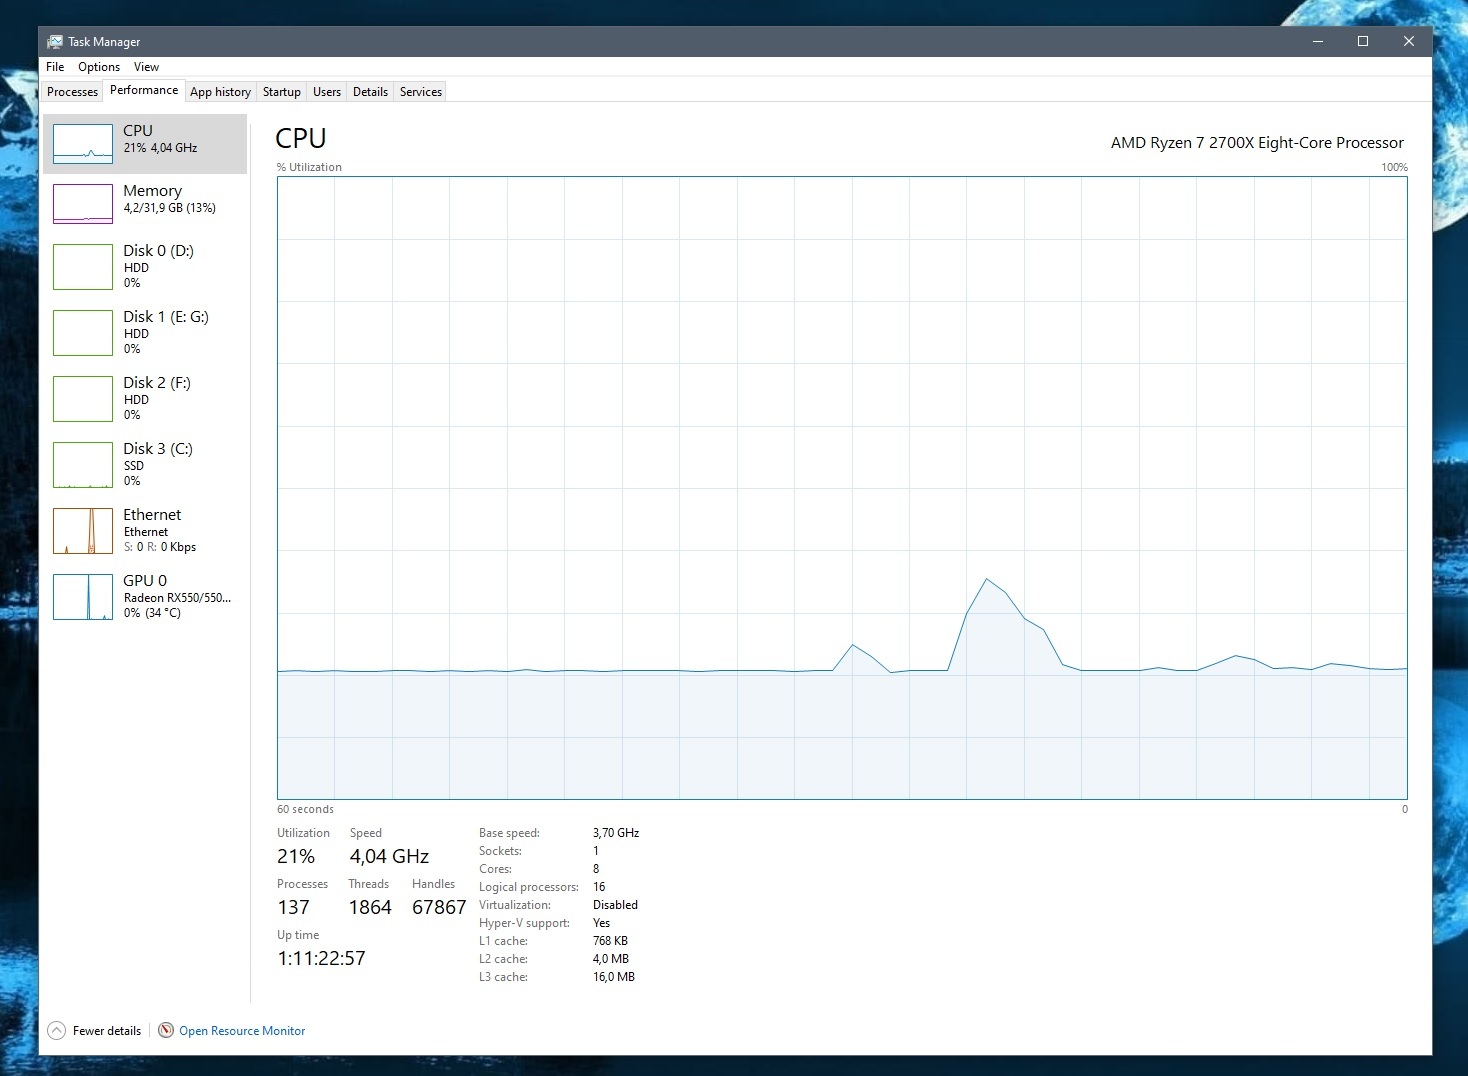Click the Fewer details chevron icon
Screen dimensions: 1468x1076
pos(57,1030)
